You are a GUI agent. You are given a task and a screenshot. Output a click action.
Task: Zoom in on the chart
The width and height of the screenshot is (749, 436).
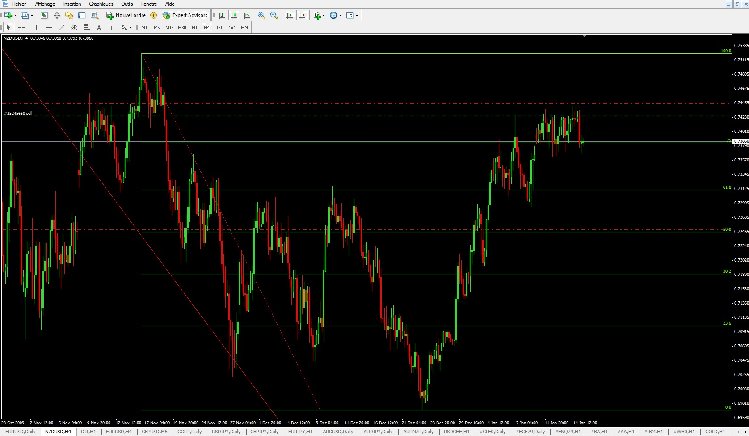pos(261,15)
